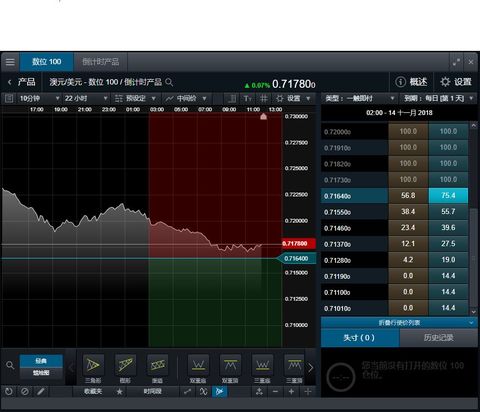The height and width of the screenshot is (412, 480).
Task: Select the 三角形 triangle pattern icon
Action: pyautogui.click(x=93, y=365)
